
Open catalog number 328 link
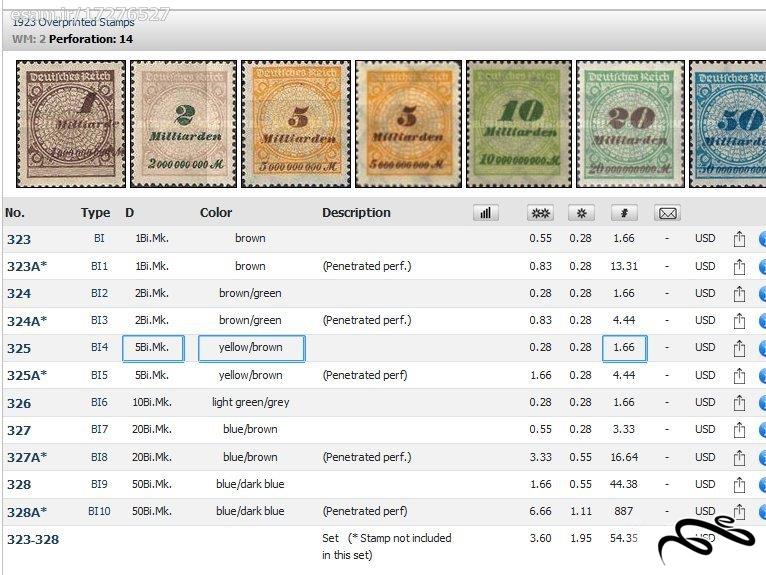click(19, 485)
